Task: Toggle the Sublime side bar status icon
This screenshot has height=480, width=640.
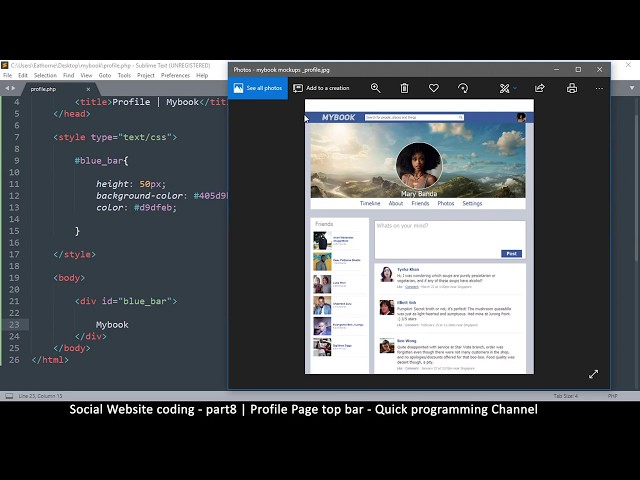Action: tap(9, 396)
